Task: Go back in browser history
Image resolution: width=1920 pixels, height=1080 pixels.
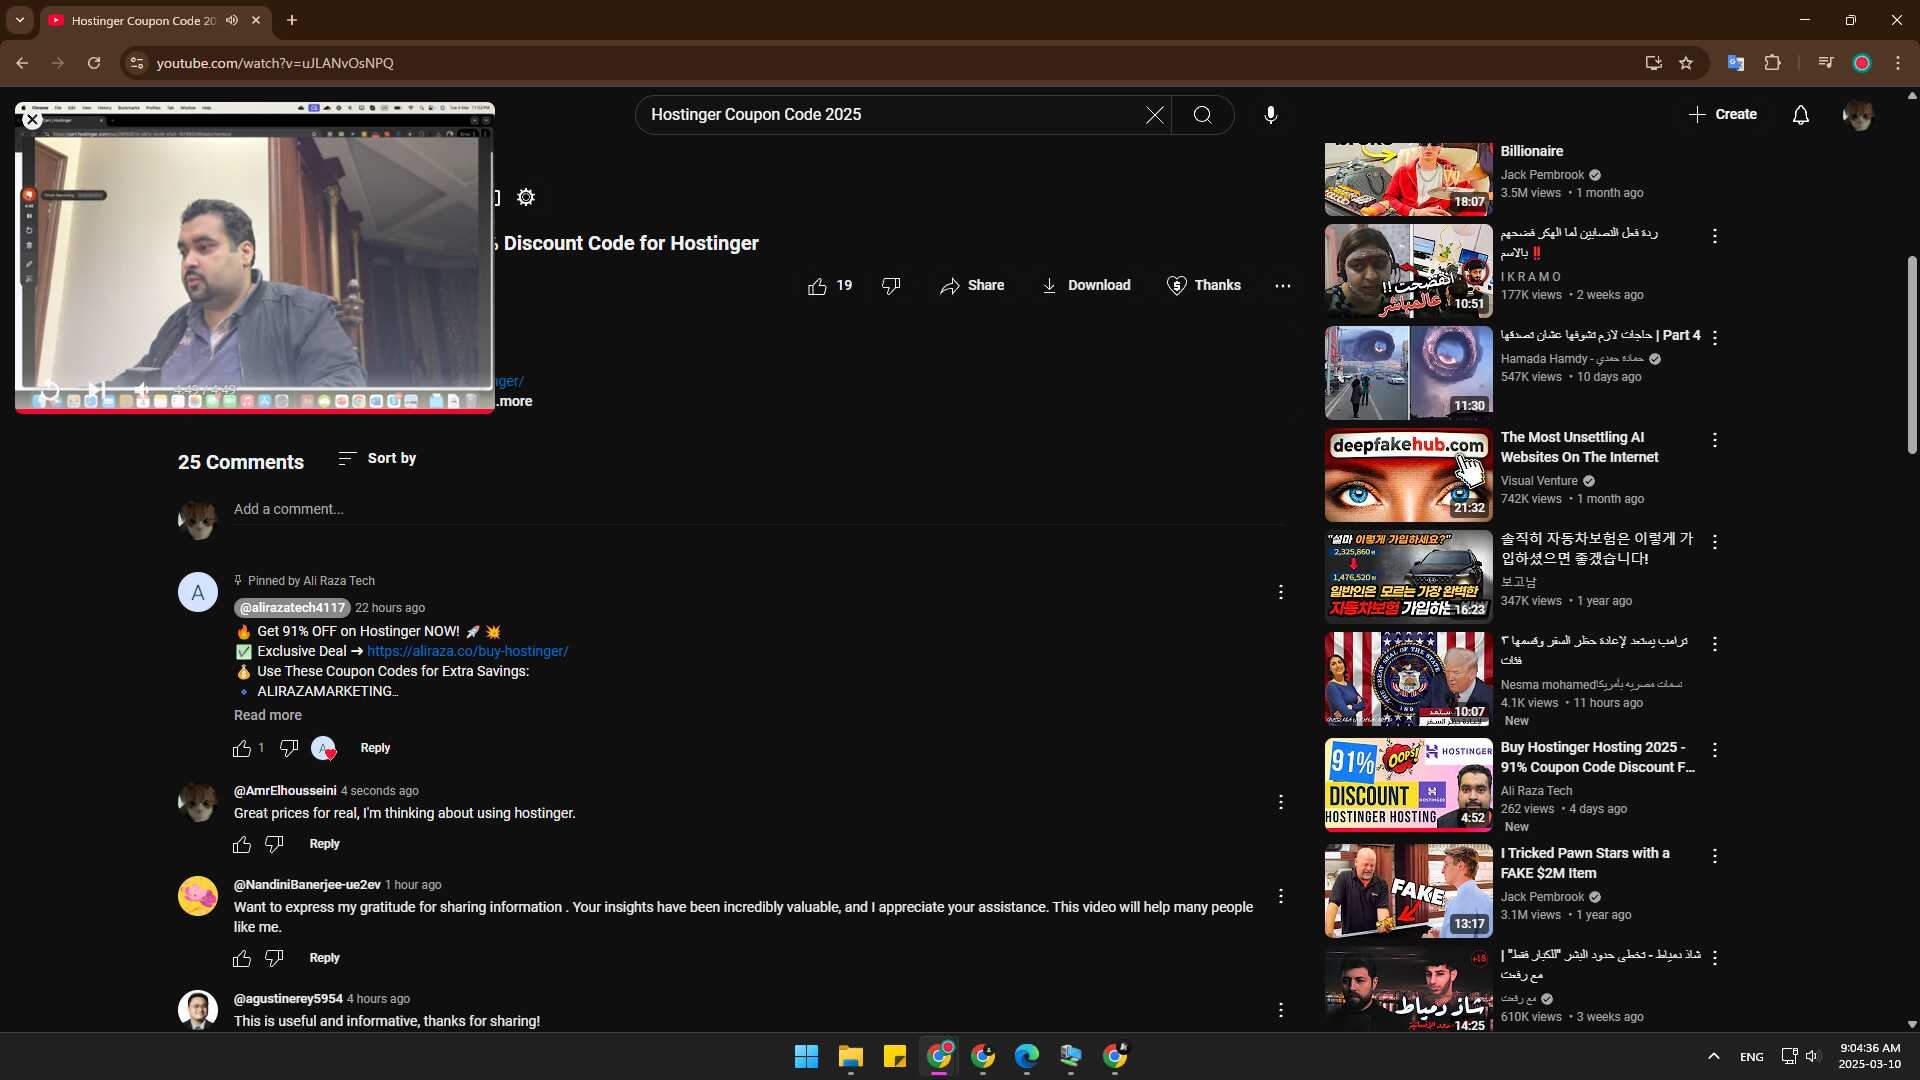Action: pyautogui.click(x=22, y=63)
